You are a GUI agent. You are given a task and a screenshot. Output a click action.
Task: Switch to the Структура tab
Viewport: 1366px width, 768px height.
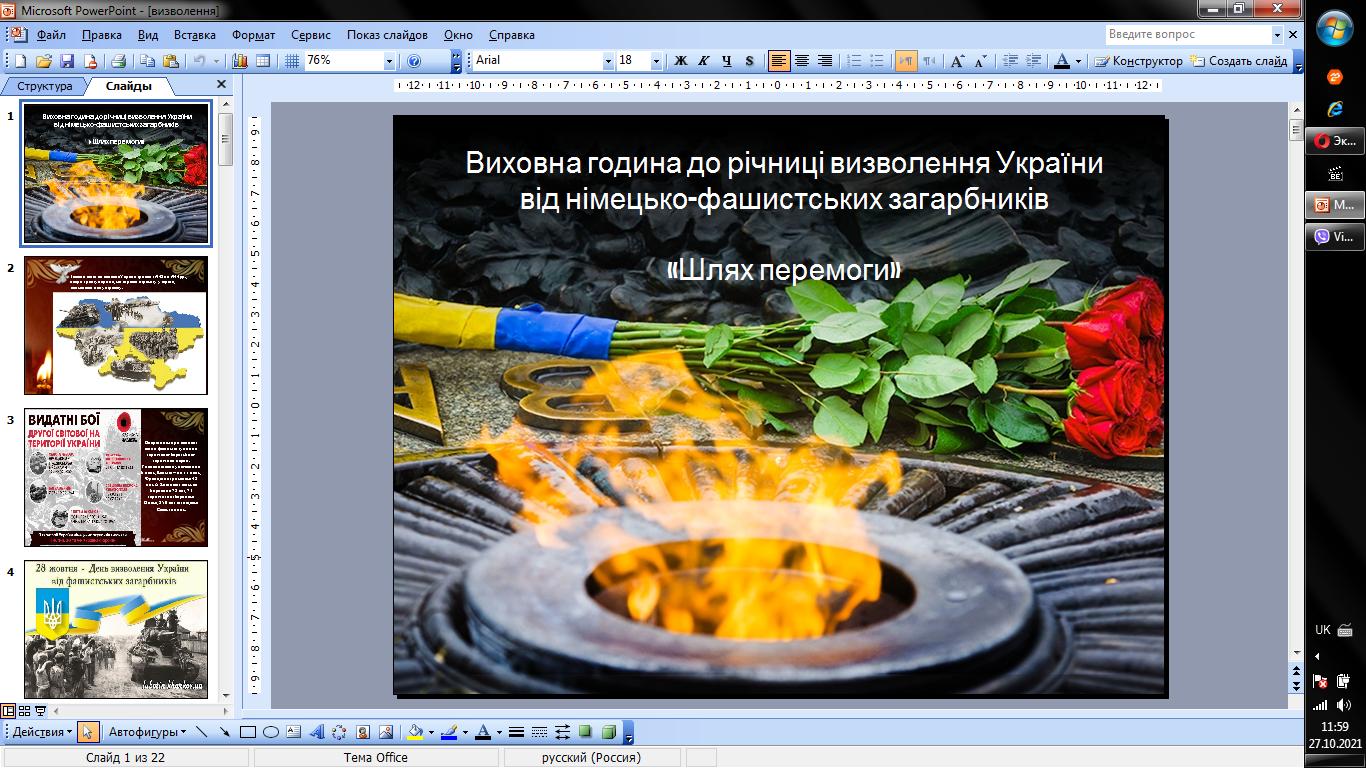tap(45, 87)
